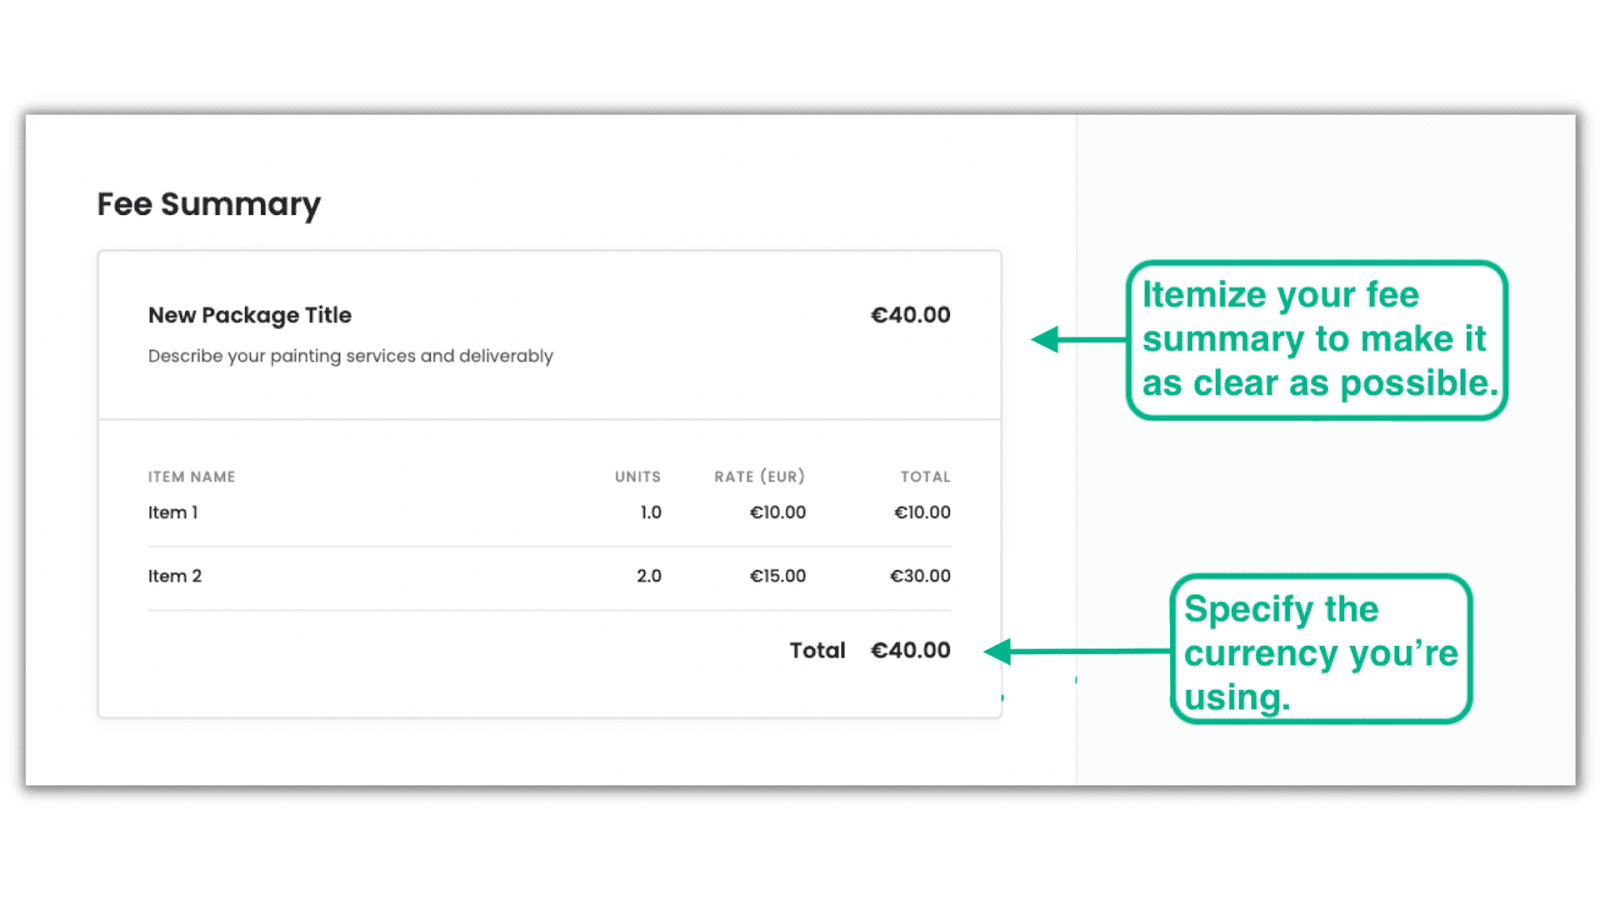Click the package price €40.00 beside the title

point(911,315)
